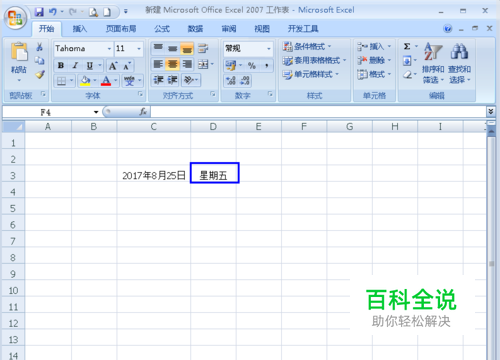Image resolution: width=500 pixels, height=360 pixels.
Task: Apply red font color
Action: (x=106, y=81)
